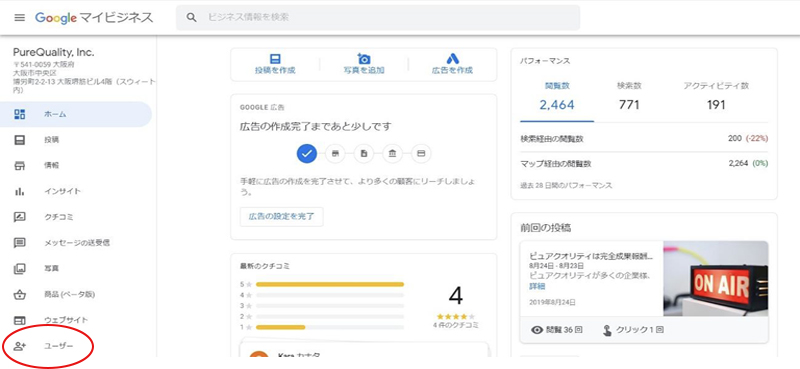Viewport: 800px width, 369px height.
Task: Click the 検索経由の閲覧数 row
Action: (644, 138)
